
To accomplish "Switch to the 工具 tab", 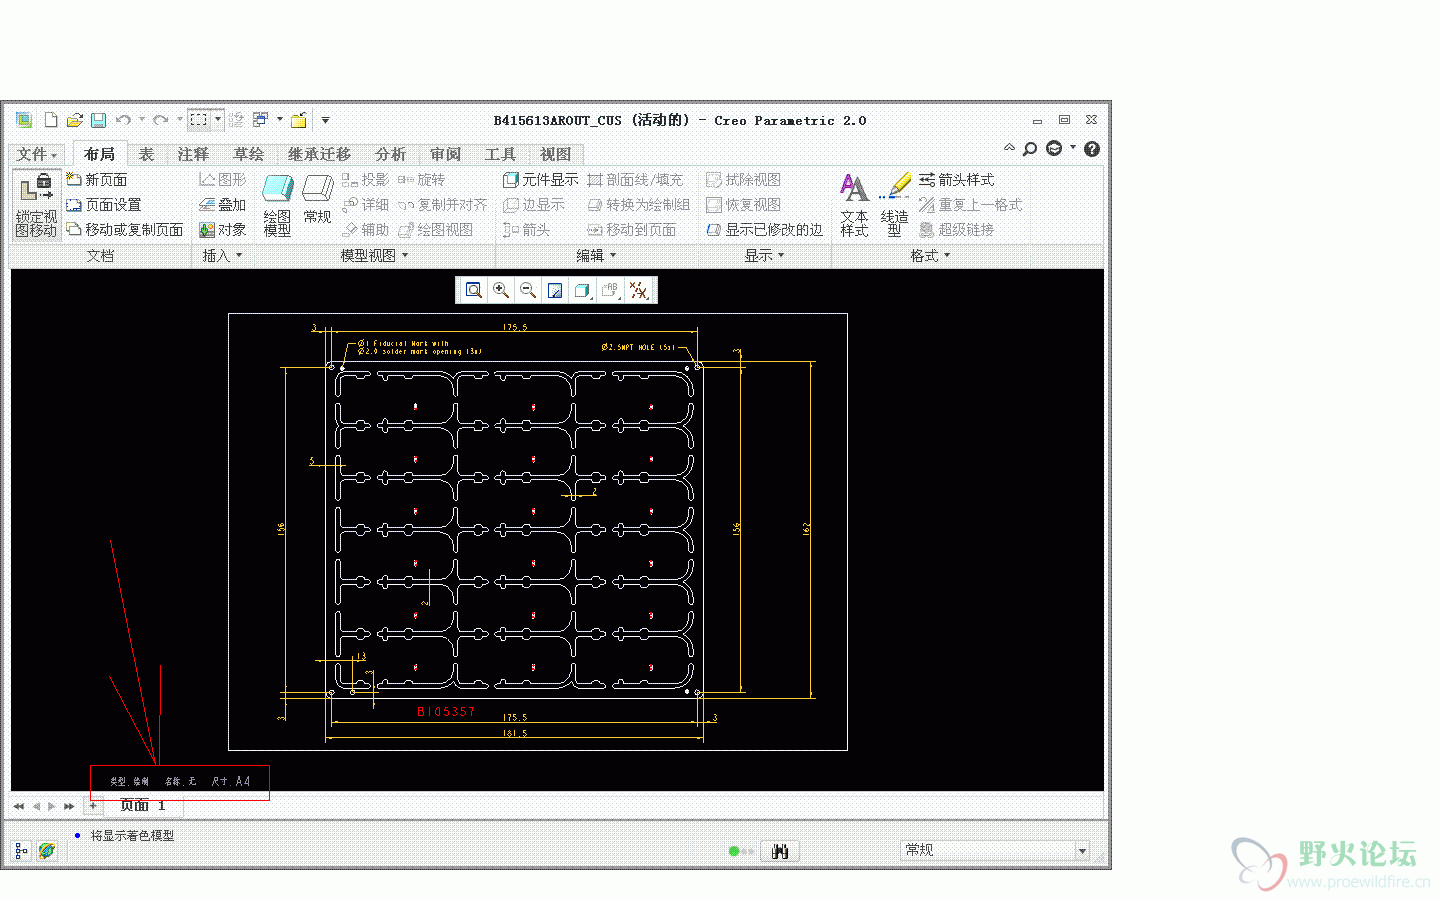I will (500, 154).
